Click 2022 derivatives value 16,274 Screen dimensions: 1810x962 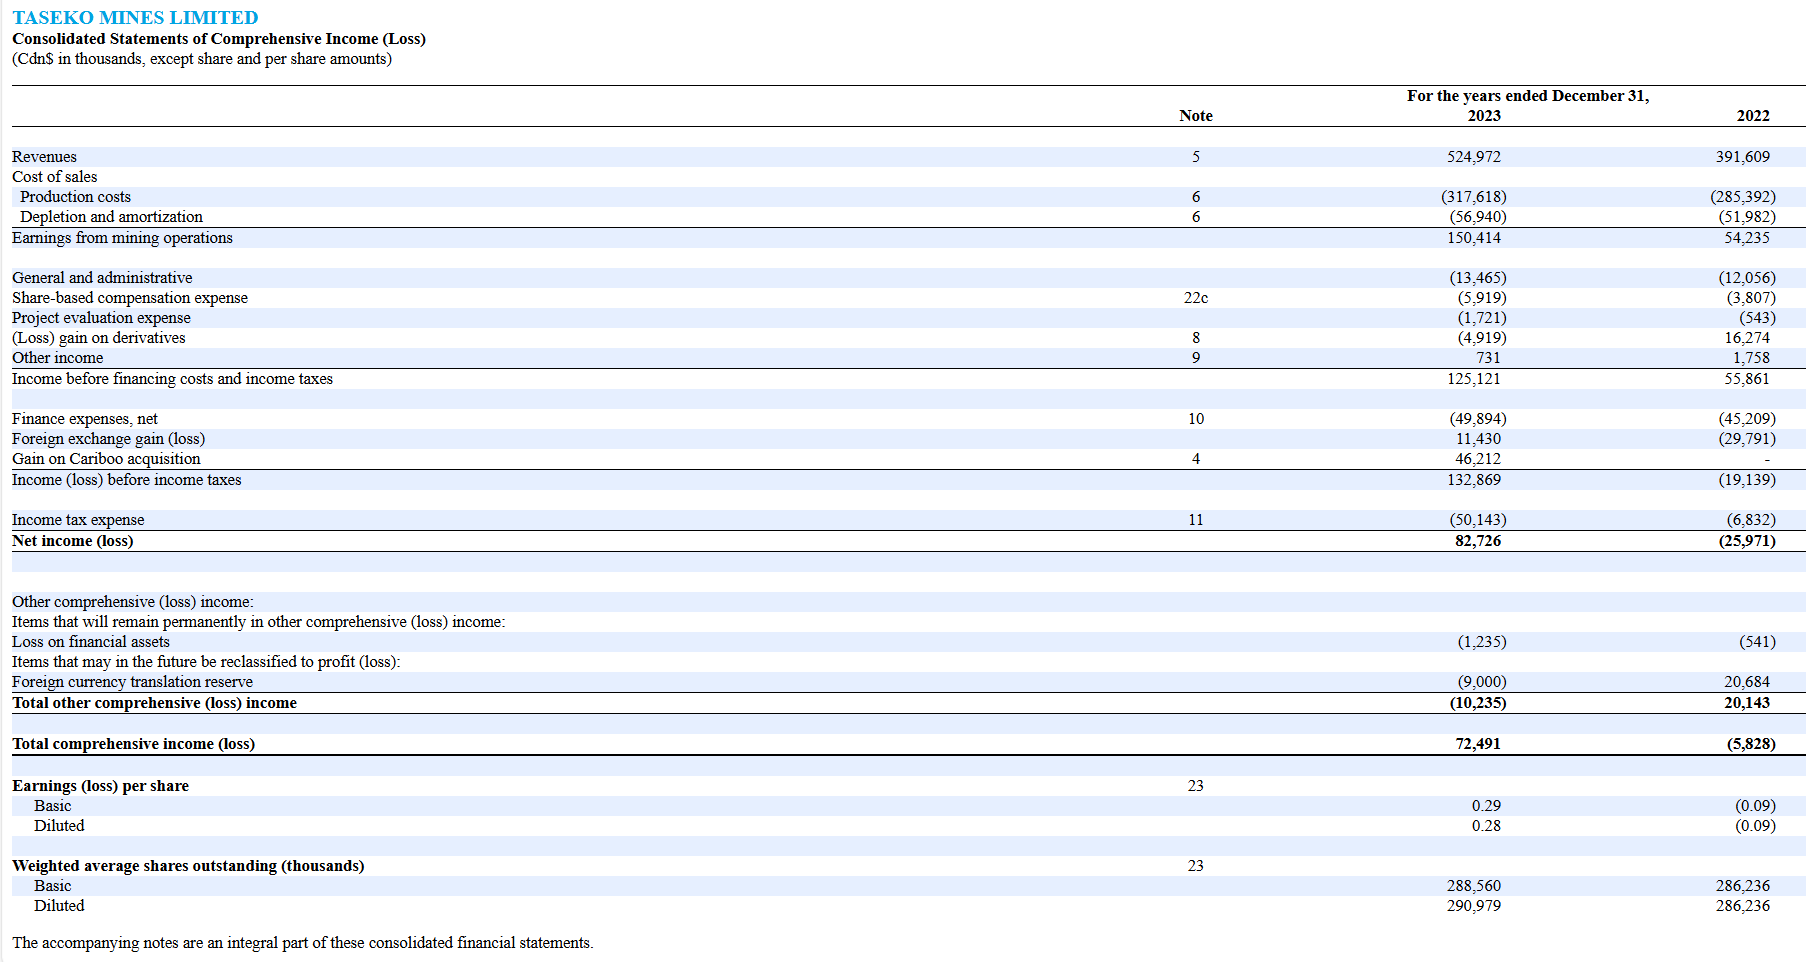[1747, 338]
